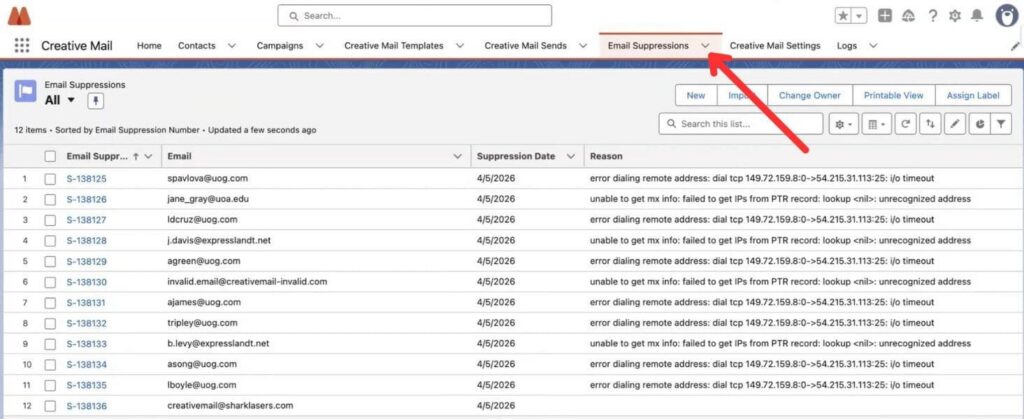The image size is (1024, 419).
Task: Click the Edit List pencil icon
Action: [955, 124]
